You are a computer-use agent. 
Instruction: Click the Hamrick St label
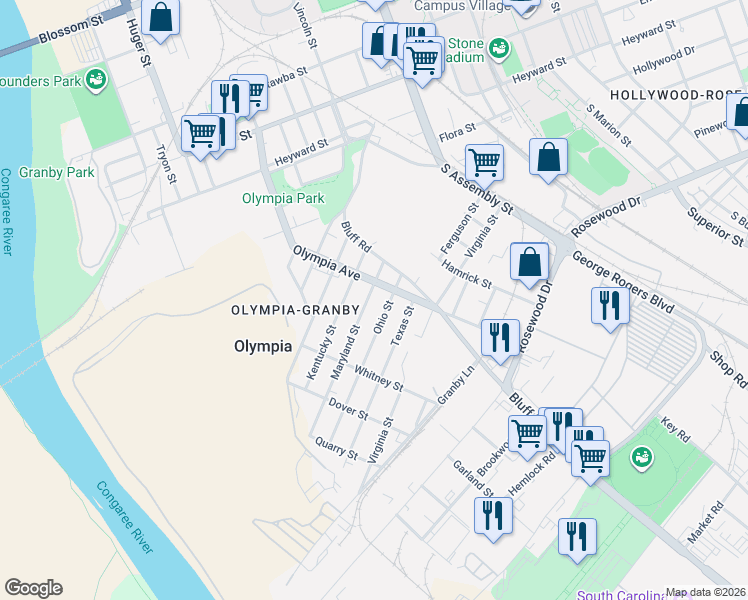[467, 274]
